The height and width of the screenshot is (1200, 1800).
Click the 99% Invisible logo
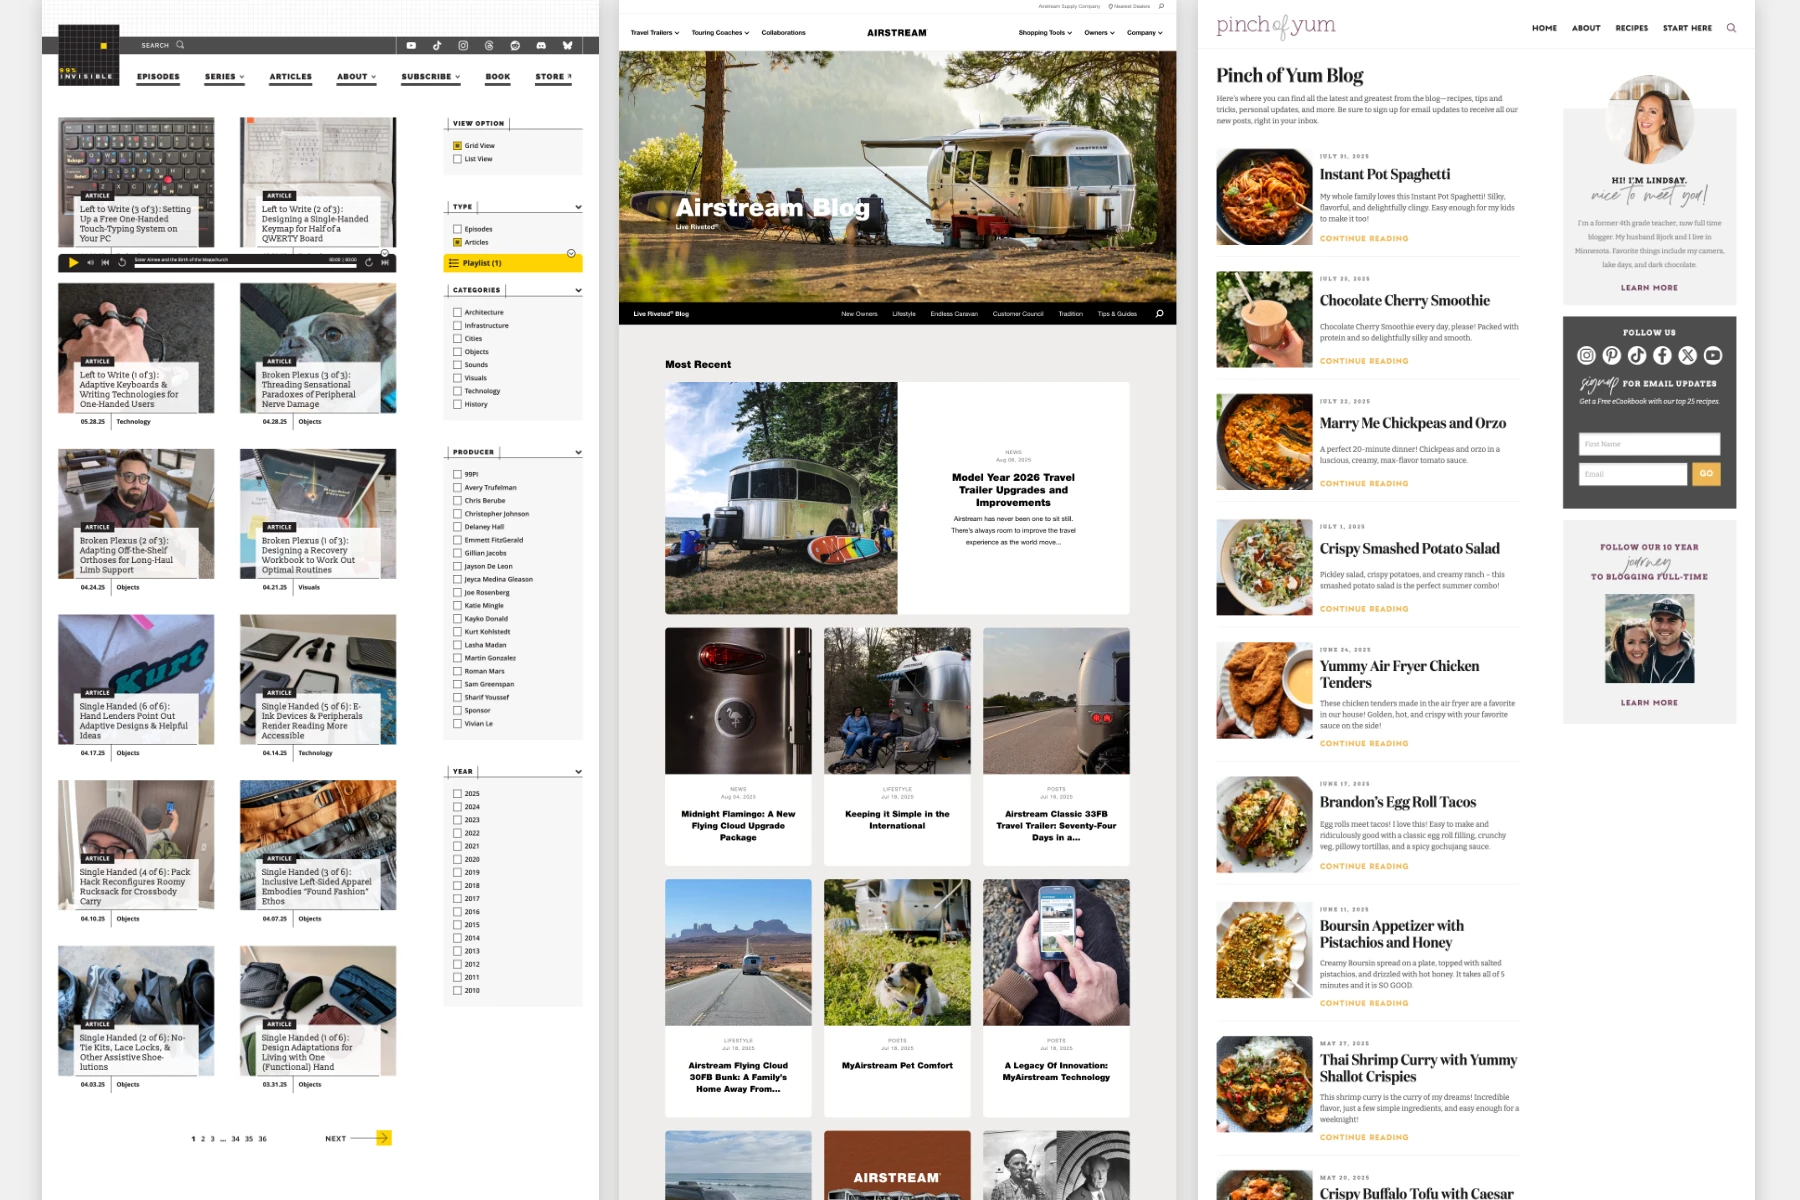tap(88, 55)
